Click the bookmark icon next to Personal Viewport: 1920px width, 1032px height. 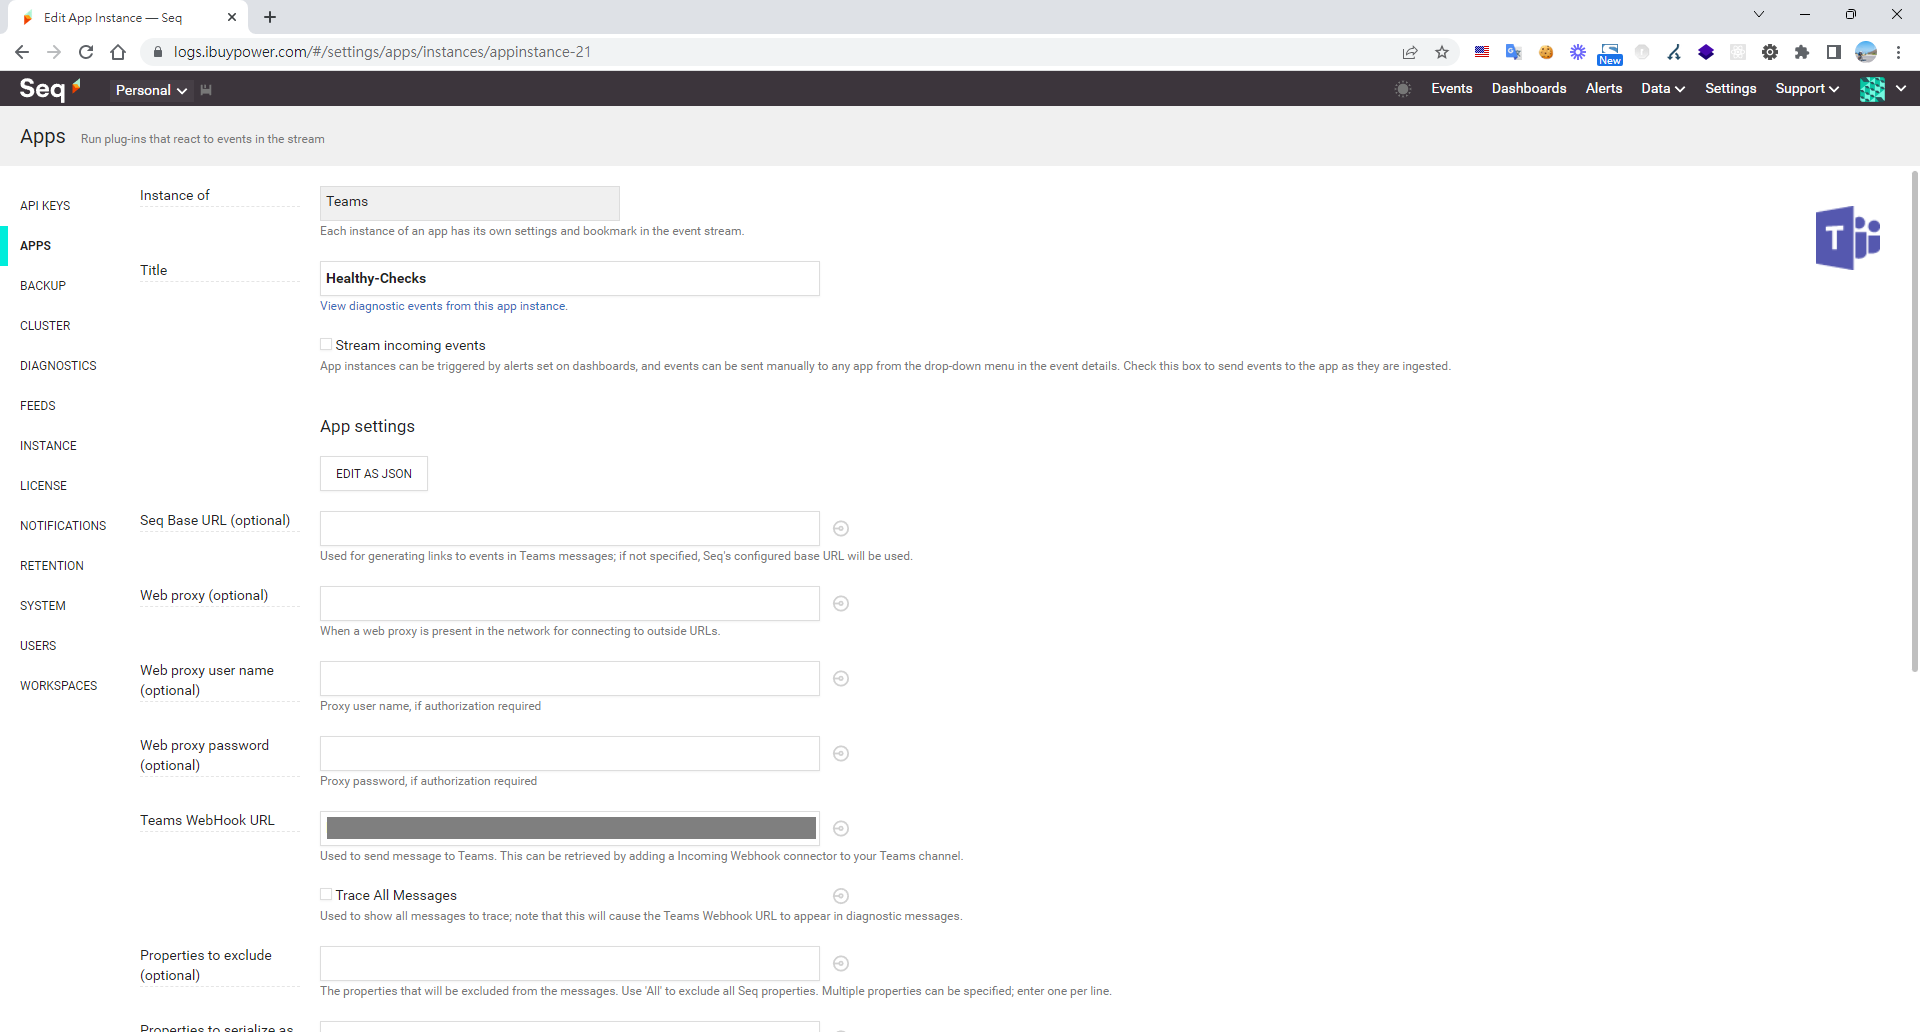pos(206,90)
